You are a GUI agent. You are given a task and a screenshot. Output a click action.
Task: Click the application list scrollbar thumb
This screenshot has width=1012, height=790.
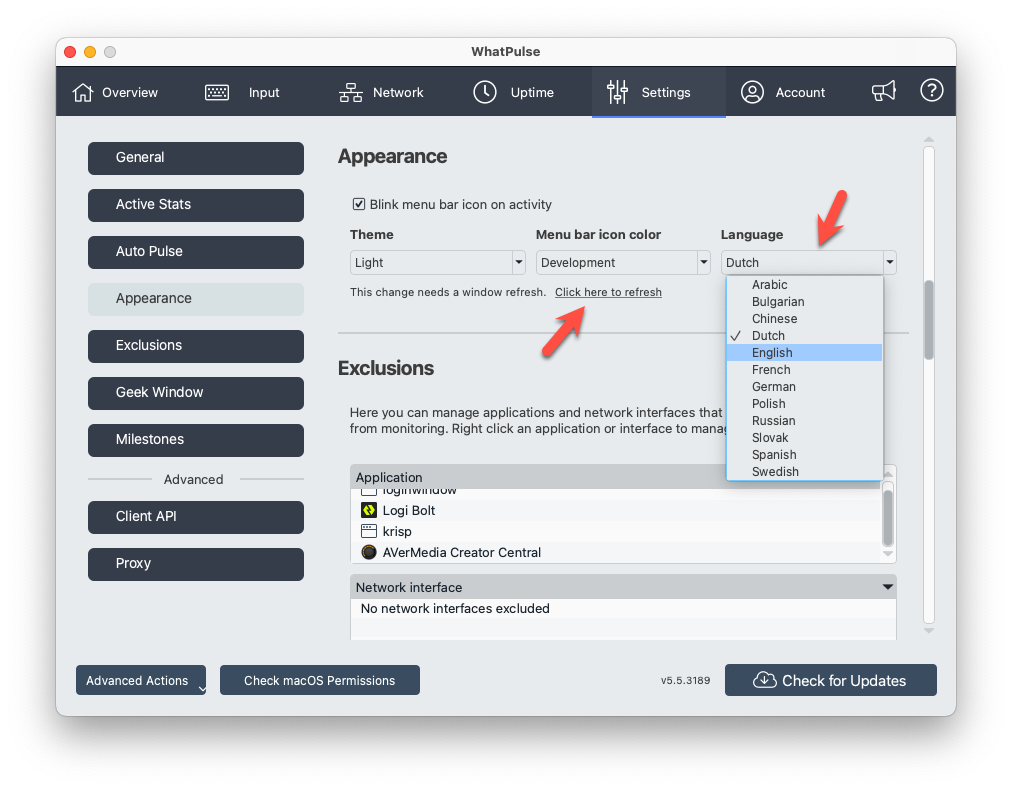[888, 517]
